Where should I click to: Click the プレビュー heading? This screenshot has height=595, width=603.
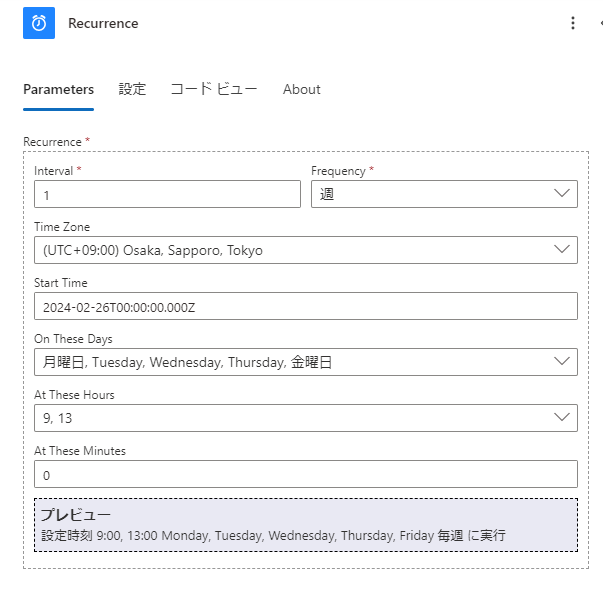[x=75, y=514]
